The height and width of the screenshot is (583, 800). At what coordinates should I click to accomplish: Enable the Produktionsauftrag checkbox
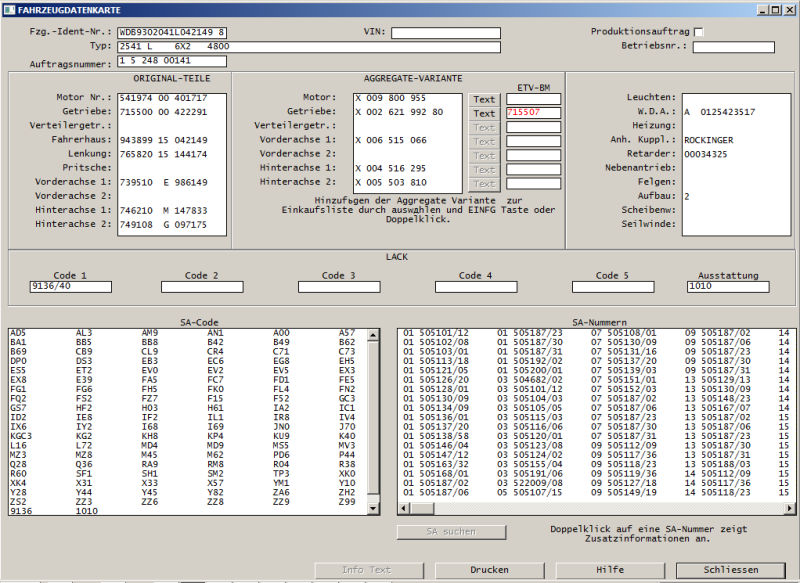pos(699,32)
